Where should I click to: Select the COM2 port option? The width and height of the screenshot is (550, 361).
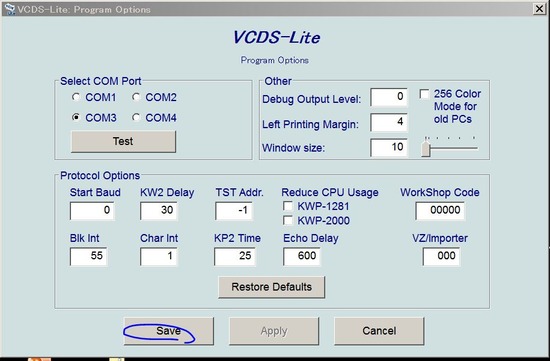coord(136,97)
